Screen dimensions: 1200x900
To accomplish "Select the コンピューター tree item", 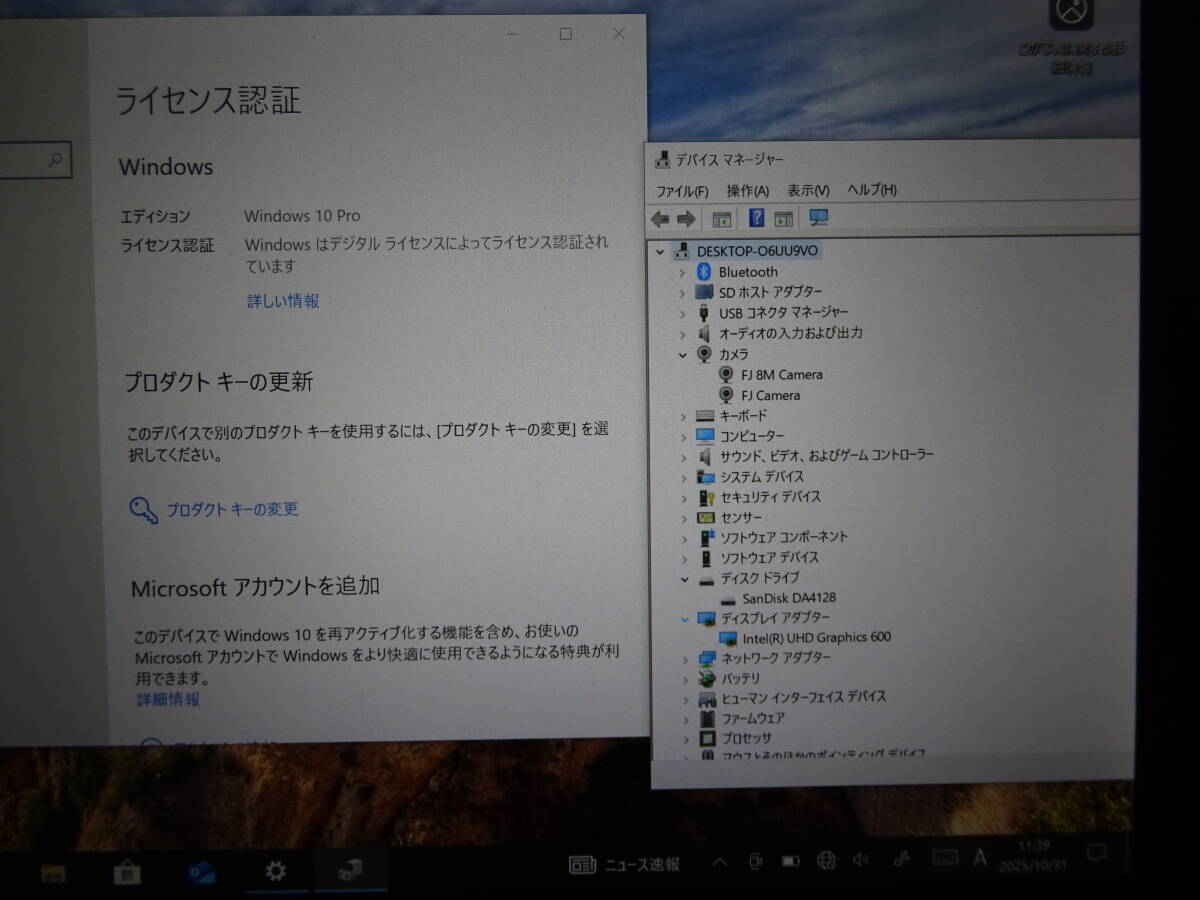I will click(x=752, y=436).
